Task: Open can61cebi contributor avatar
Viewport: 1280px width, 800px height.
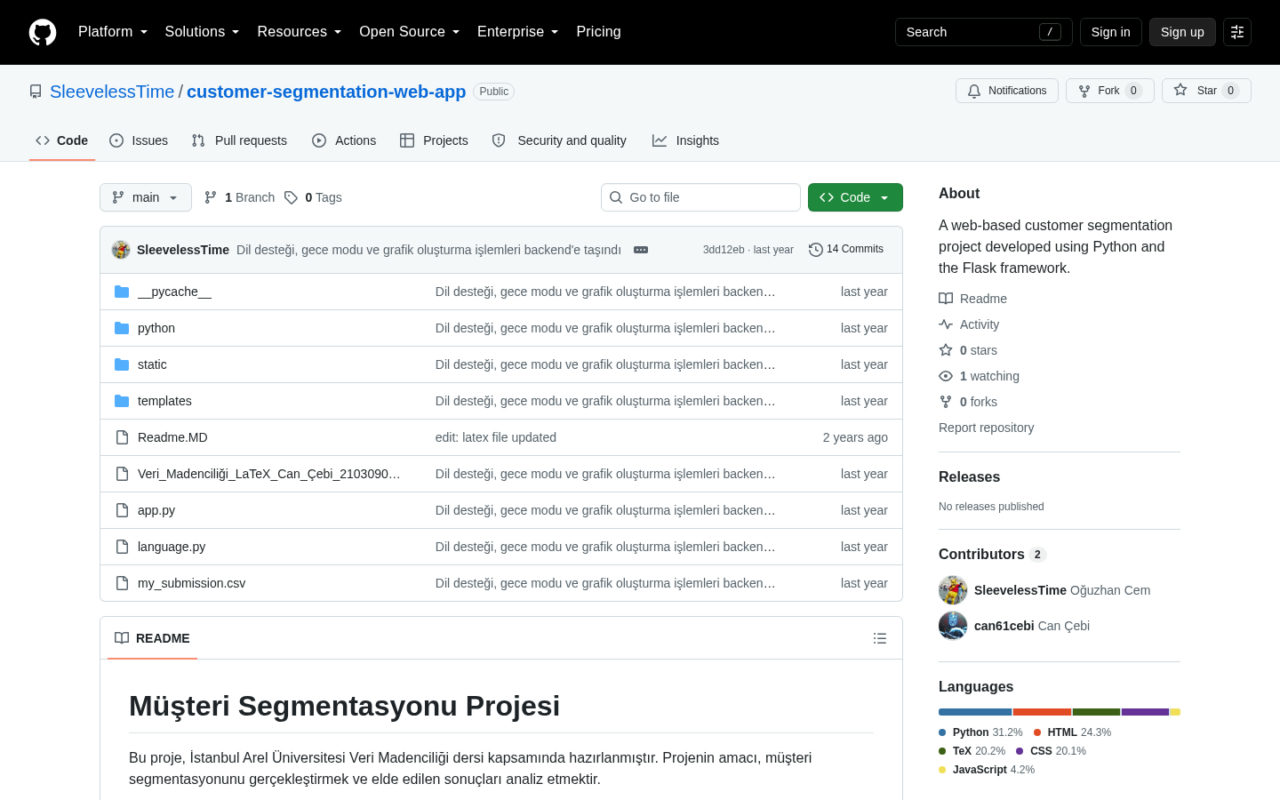Action: point(953,626)
